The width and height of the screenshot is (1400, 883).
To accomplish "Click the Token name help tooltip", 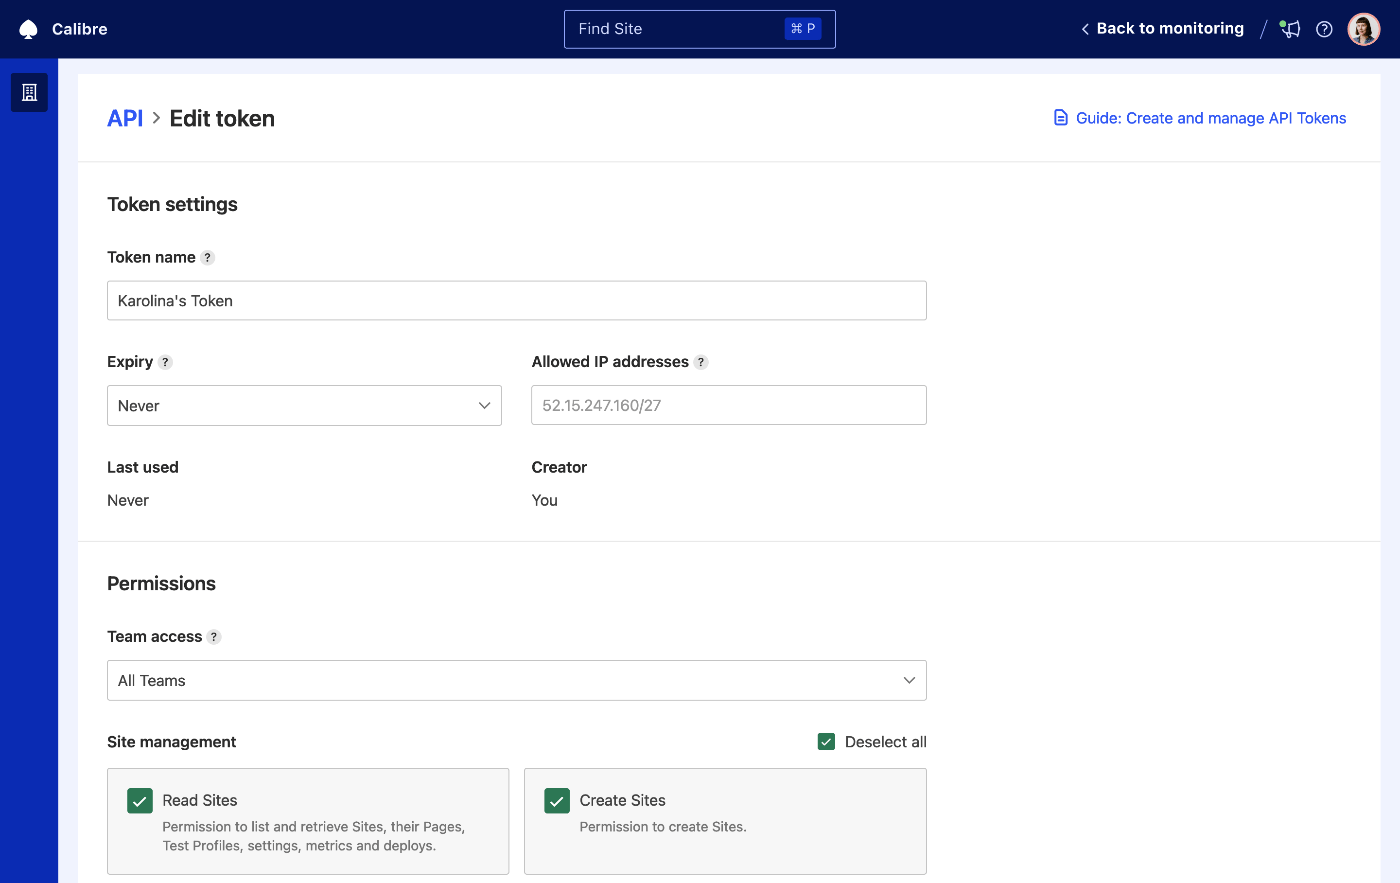I will tap(207, 257).
